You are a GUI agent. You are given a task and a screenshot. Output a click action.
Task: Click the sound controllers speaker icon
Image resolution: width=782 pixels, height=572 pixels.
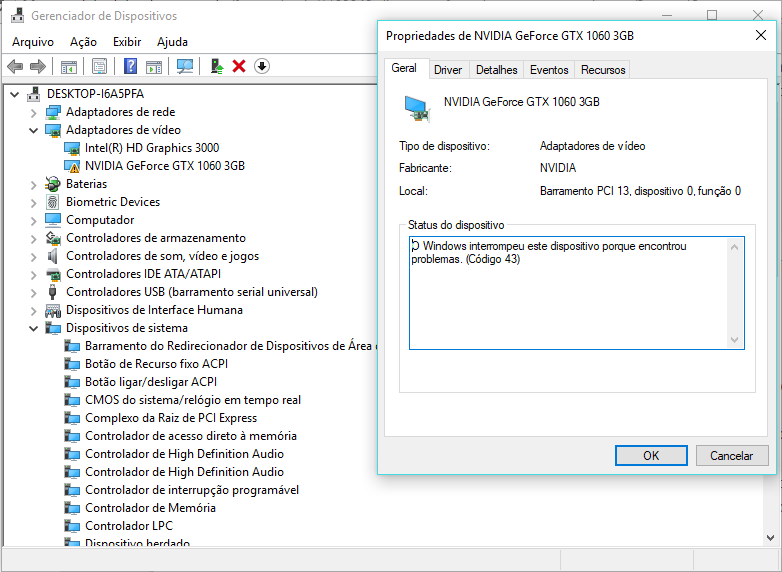click(53, 256)
